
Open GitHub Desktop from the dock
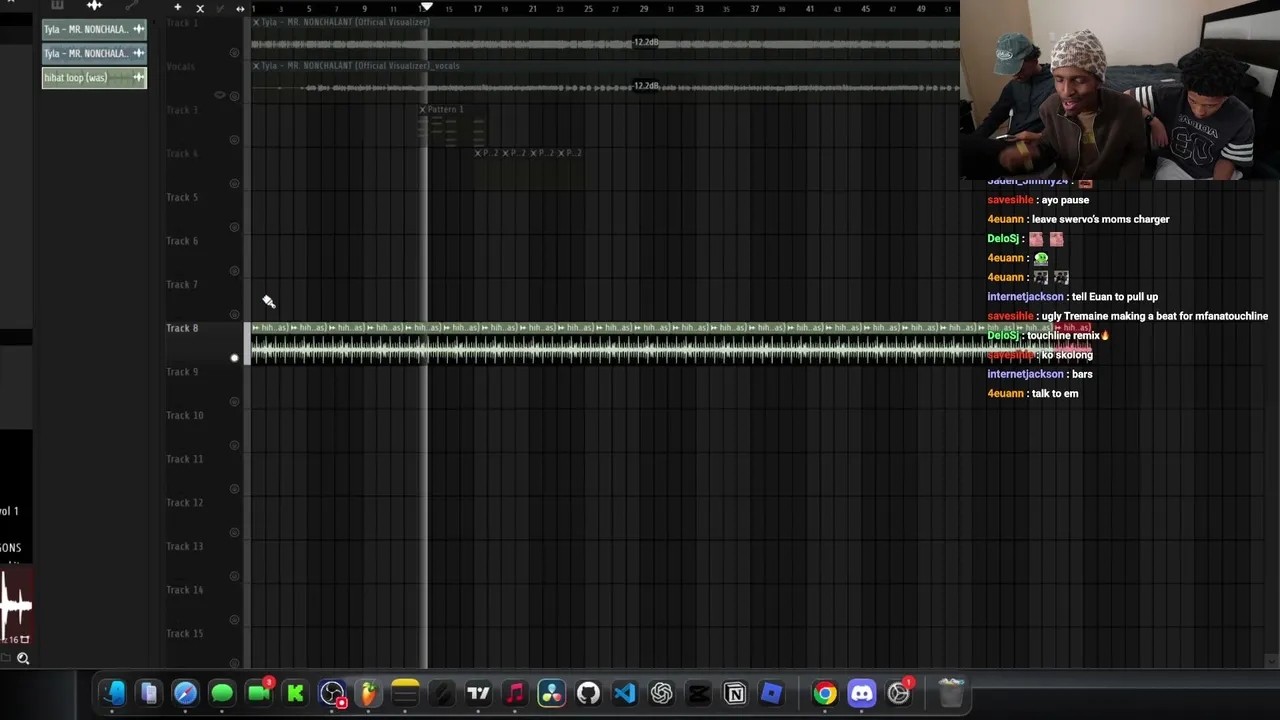click(588, 693)
